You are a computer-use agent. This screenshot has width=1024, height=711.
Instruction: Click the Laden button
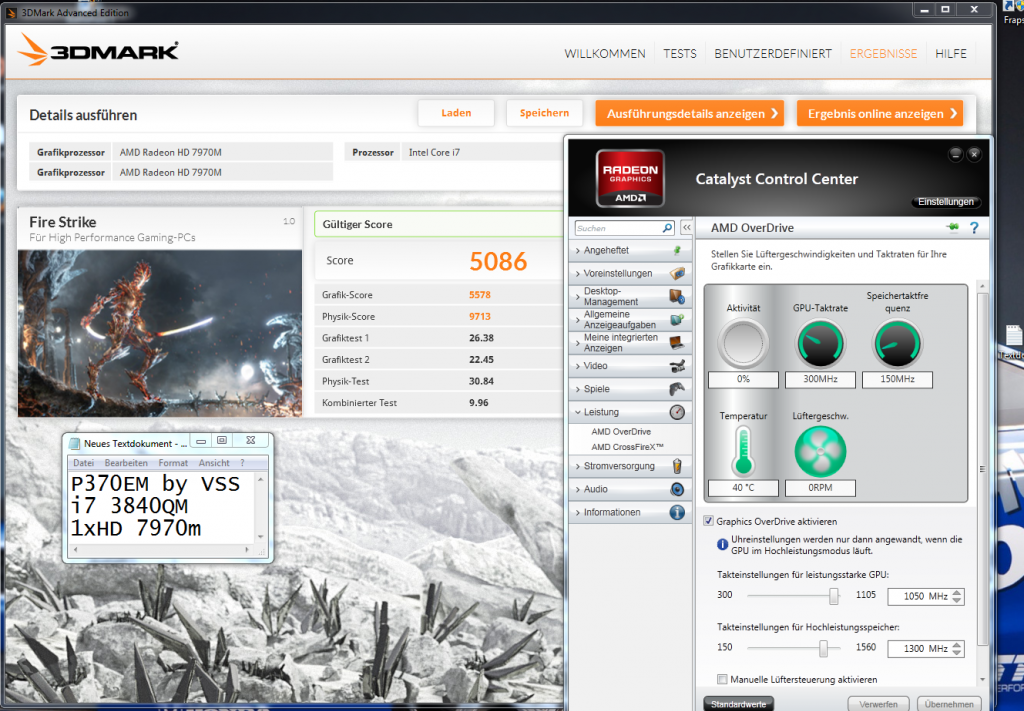coord(456,113)
